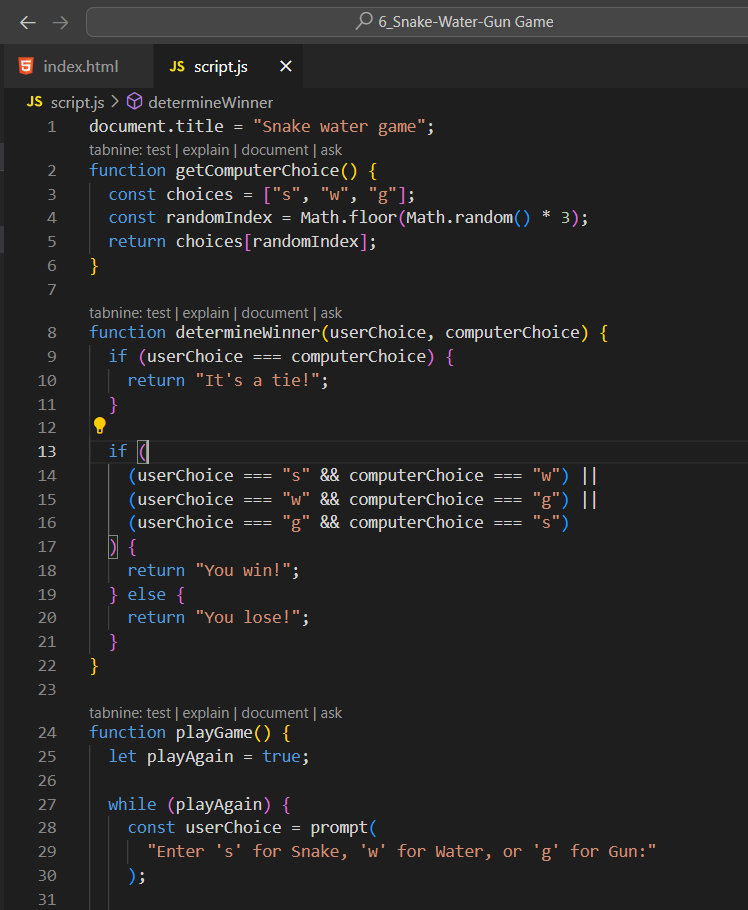Image resolution: width=748 pixels, height=910 pixels.
Task: Click the "You lose!" string
Action: pyautogui.click(x=247, y=618)
